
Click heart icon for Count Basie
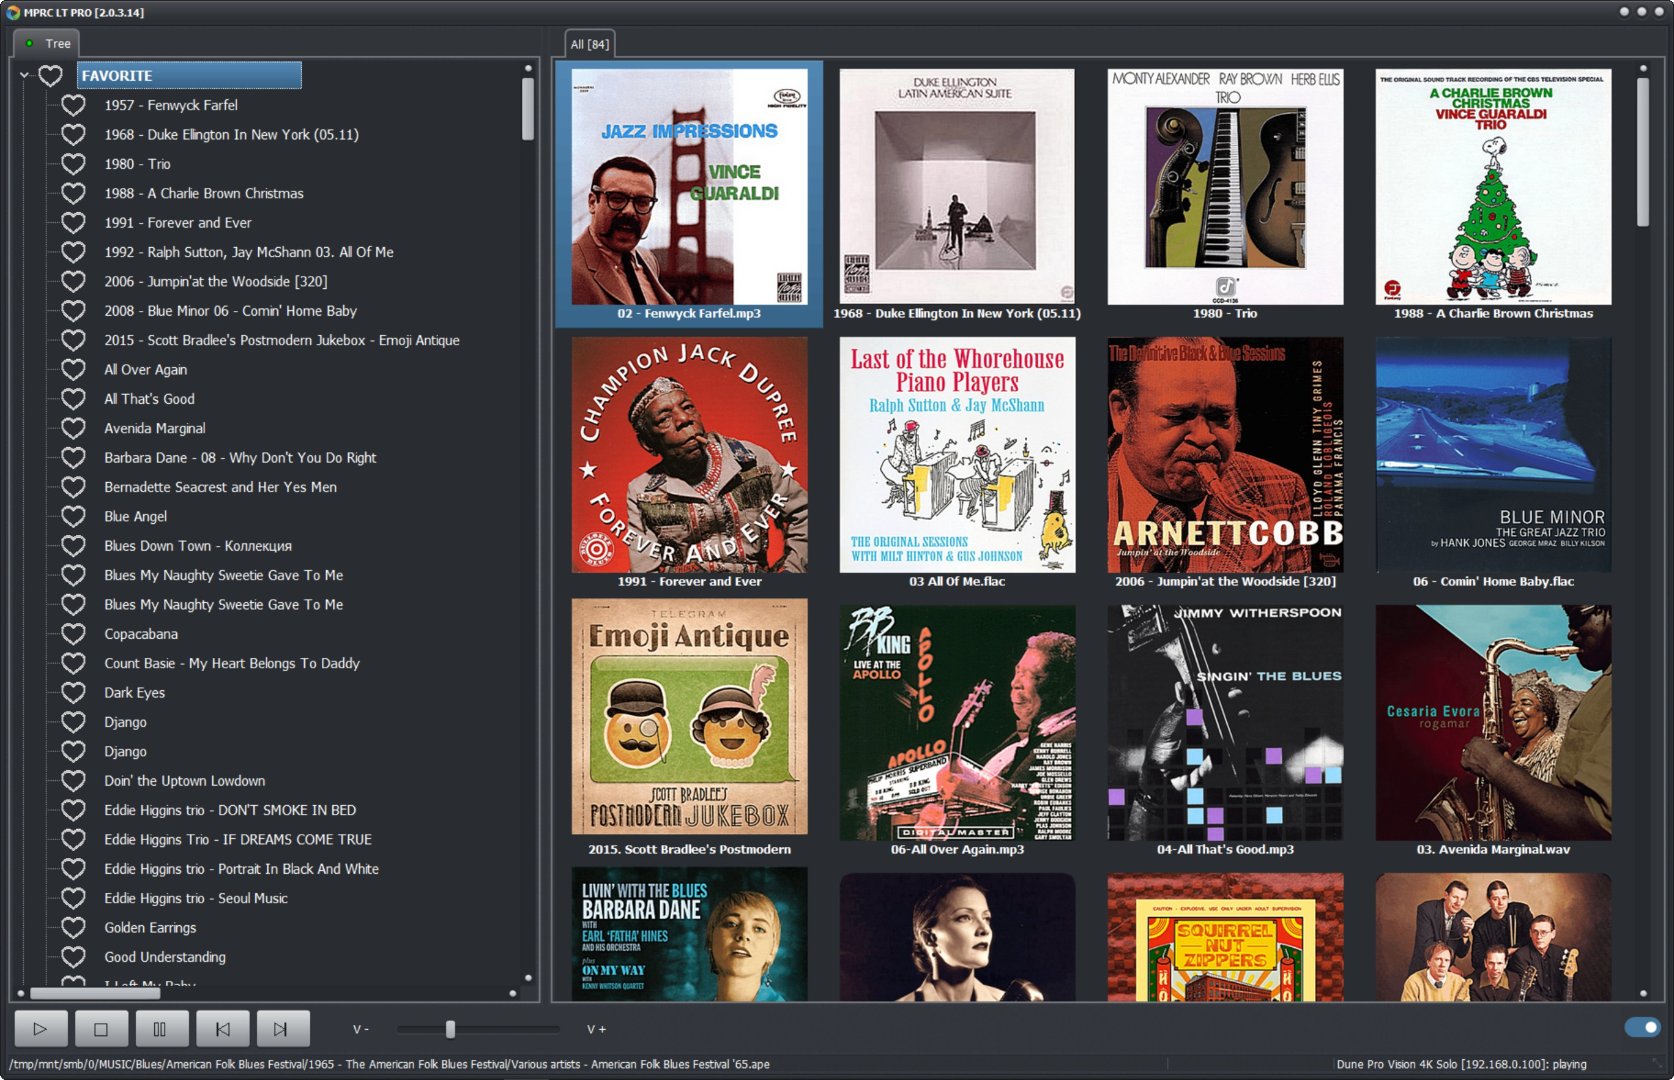pyautogui.click(x=73, y=663)
